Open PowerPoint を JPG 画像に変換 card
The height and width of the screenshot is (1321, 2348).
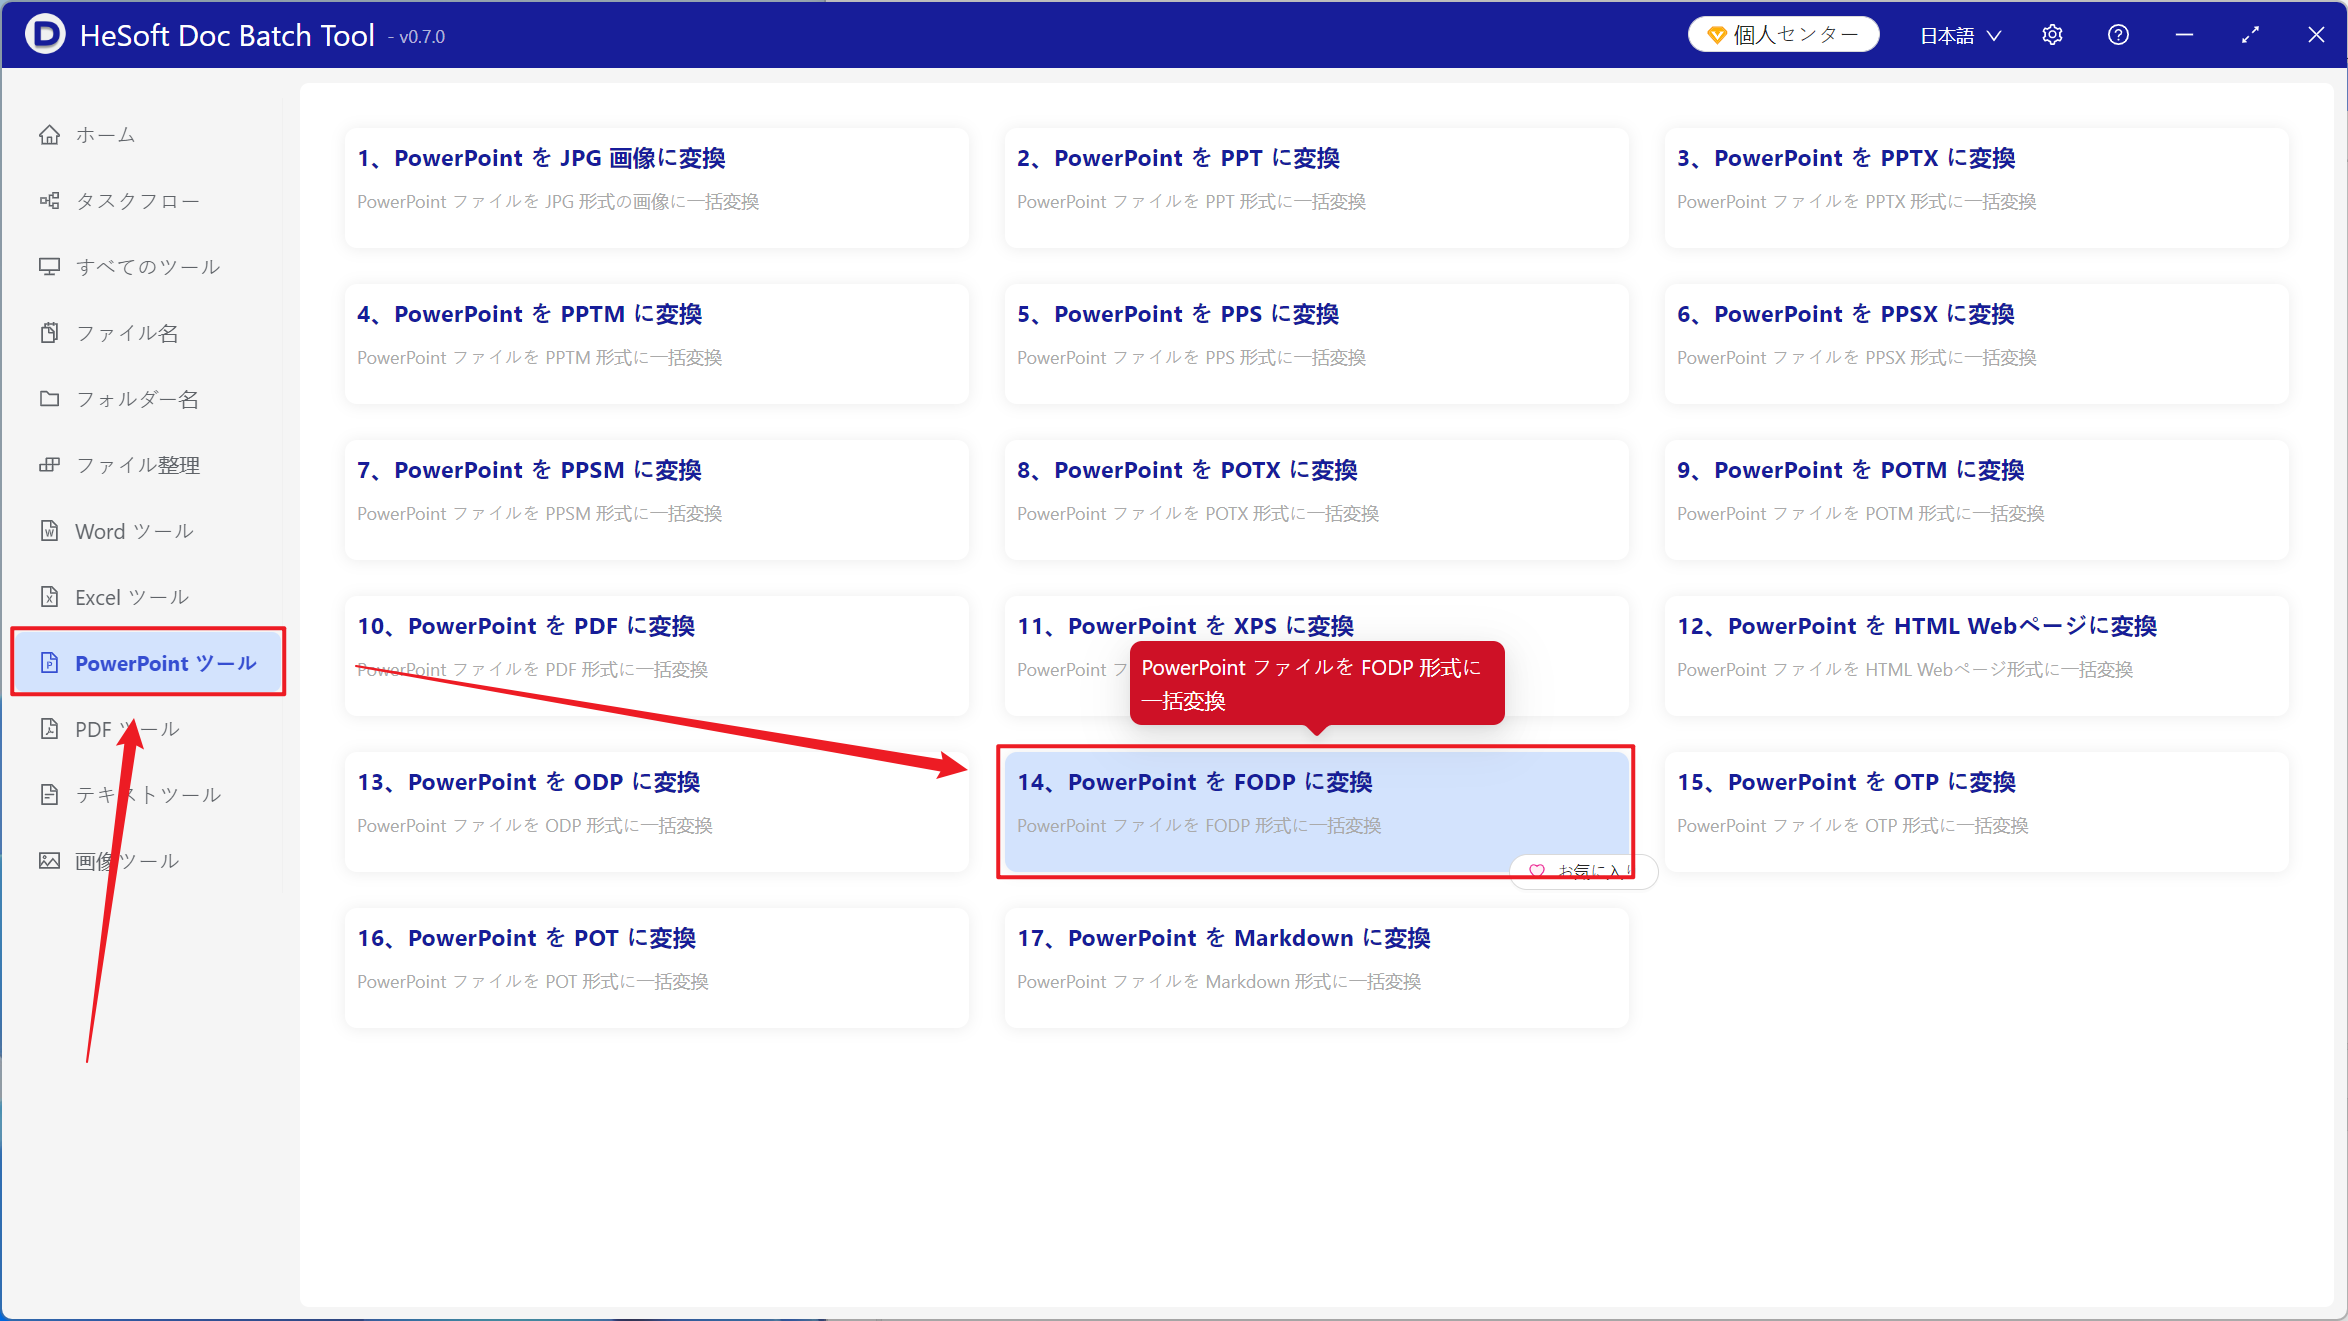click(x=657, y=188)
